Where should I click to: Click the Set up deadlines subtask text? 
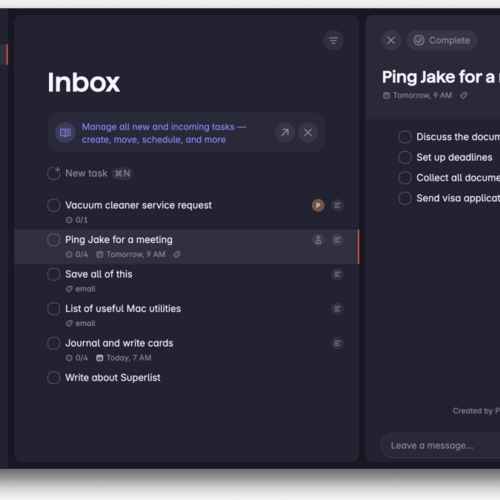click(454, 157)
